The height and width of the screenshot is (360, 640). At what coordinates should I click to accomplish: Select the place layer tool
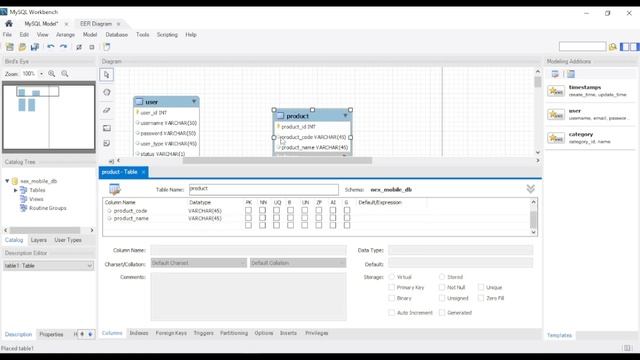pos(107,128)
